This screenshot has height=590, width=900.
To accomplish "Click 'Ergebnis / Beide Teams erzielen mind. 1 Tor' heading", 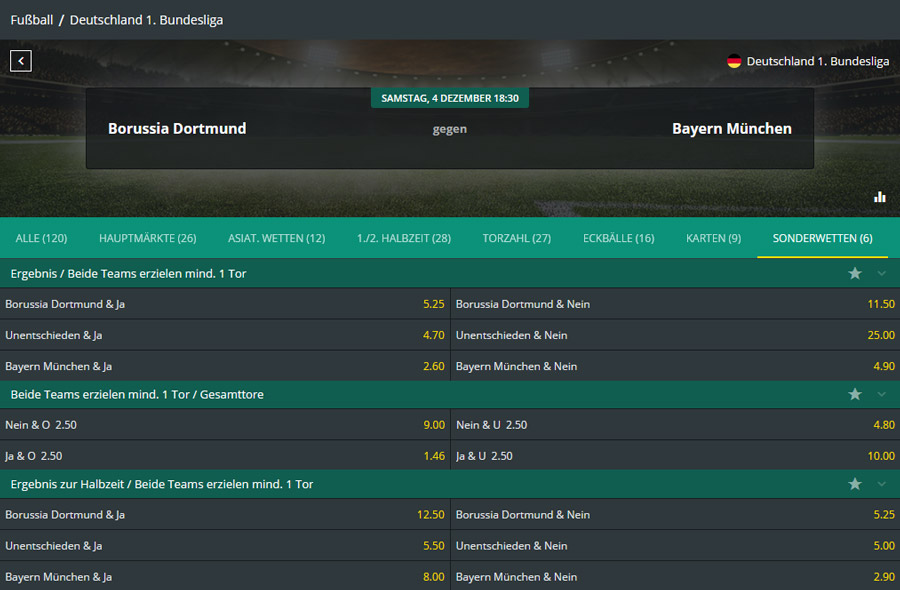I will [128, 274].
